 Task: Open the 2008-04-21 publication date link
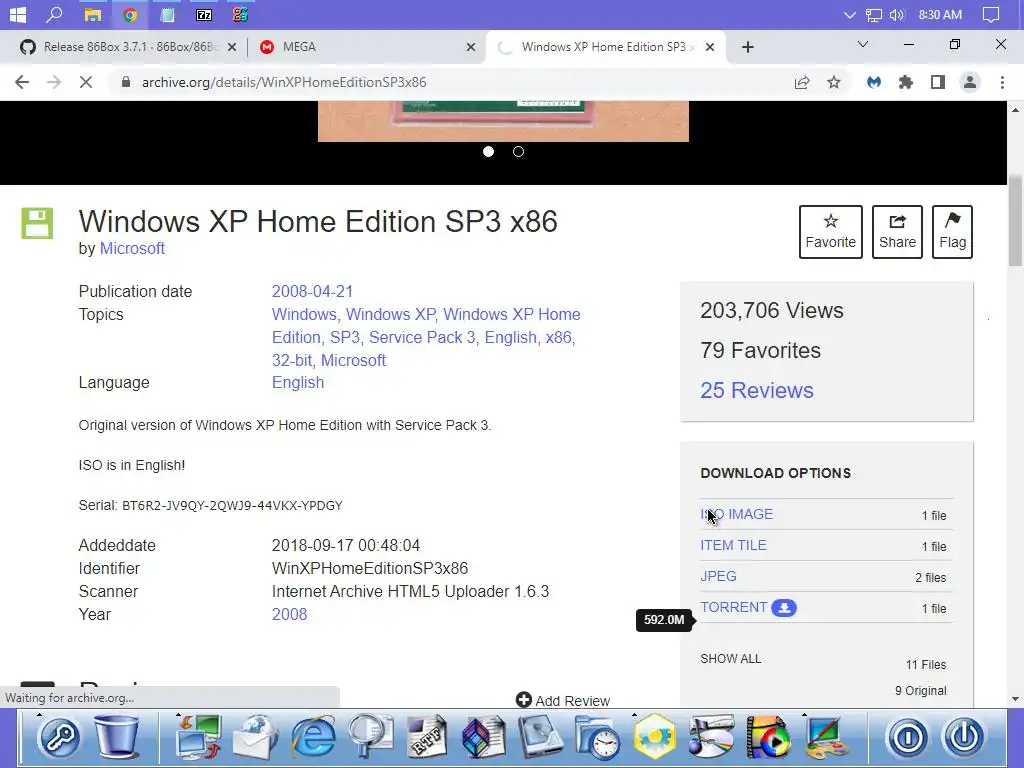(312, 291)
